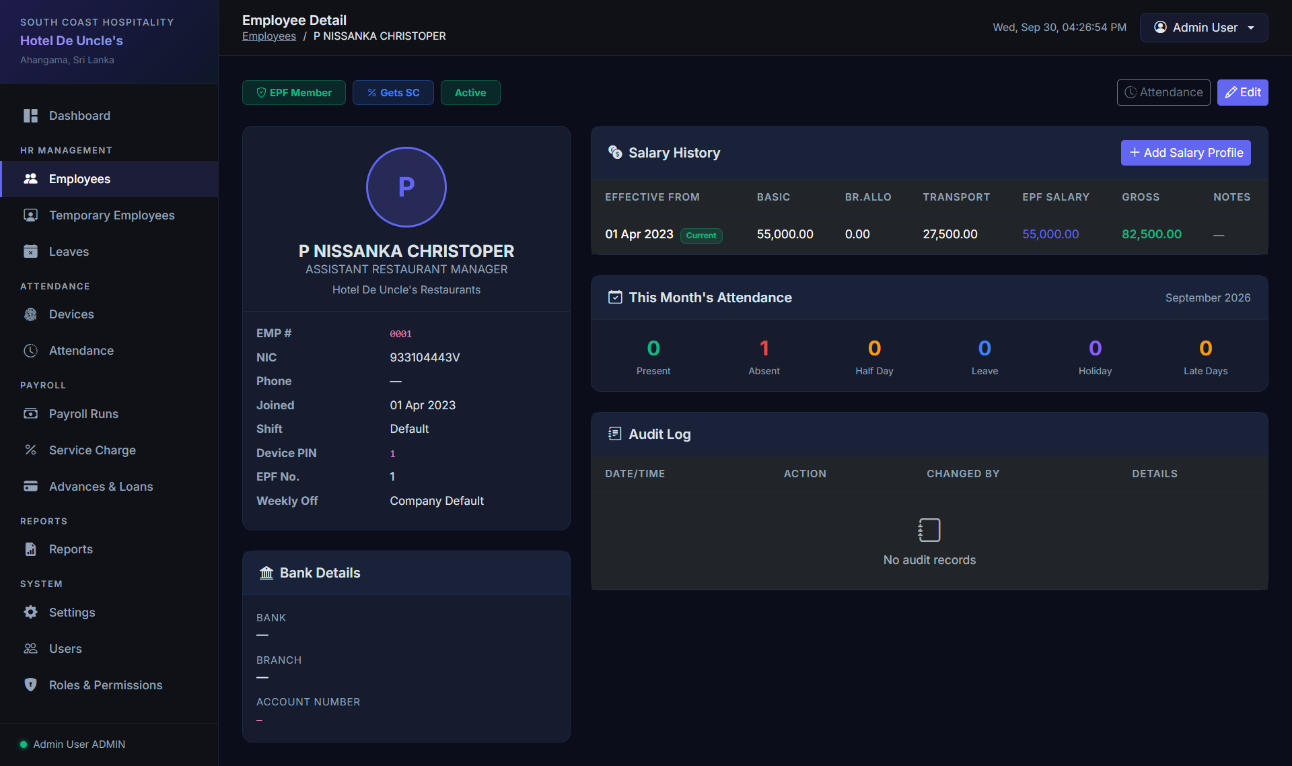Image resolution: width=1292 pixels, height=766 pixels.
Task: Click the Attendance clock icon in sidebar
Action: pos(30,351)
